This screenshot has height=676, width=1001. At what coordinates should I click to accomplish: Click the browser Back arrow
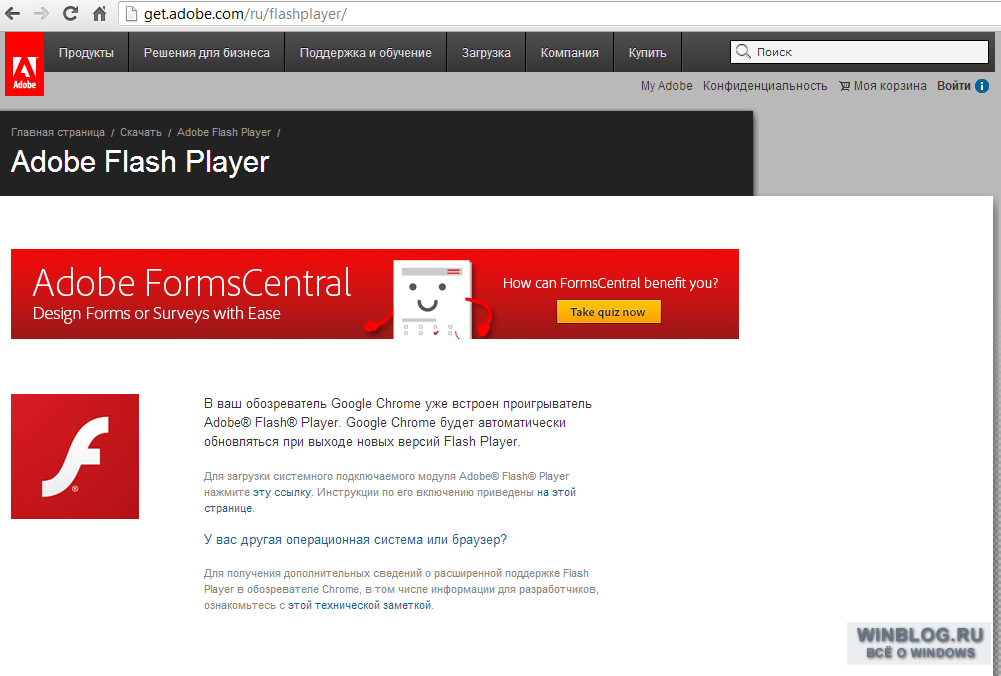tap(12, 13)
